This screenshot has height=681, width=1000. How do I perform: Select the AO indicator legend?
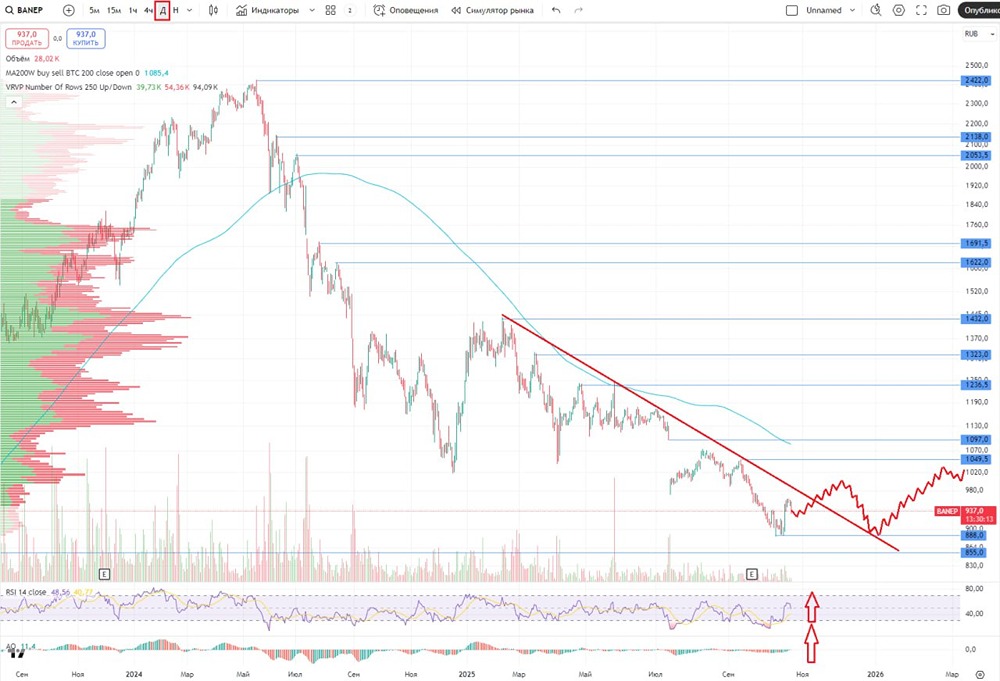10,646
